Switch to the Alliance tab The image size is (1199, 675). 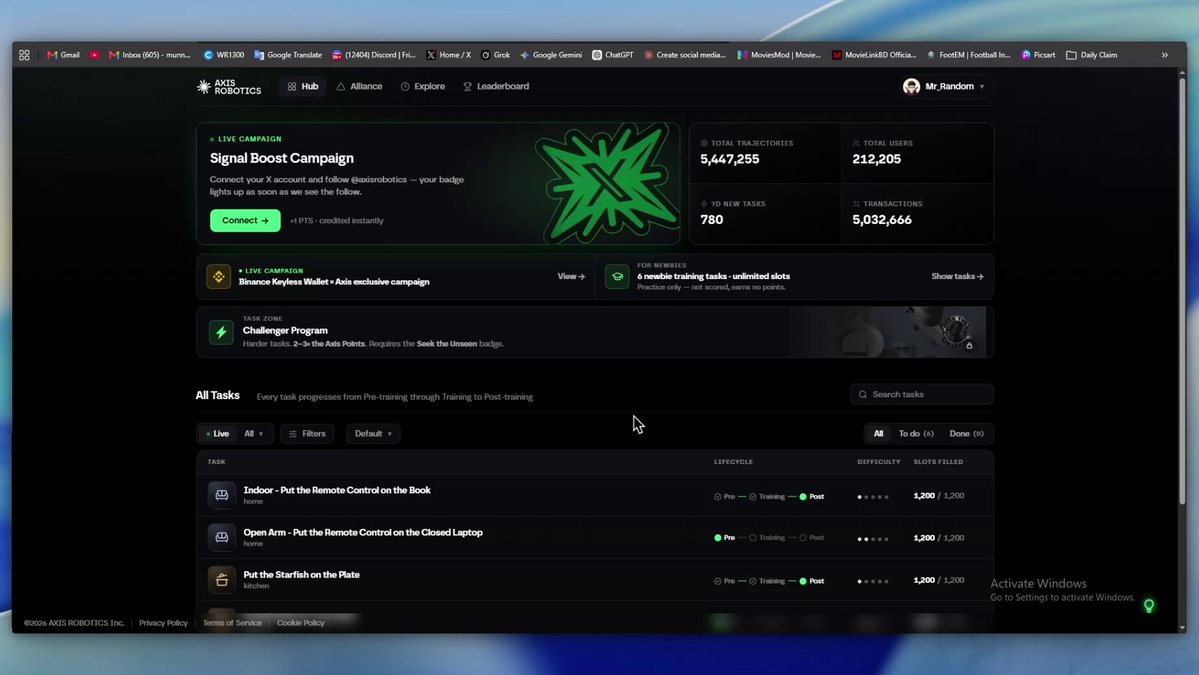point(359,86)
